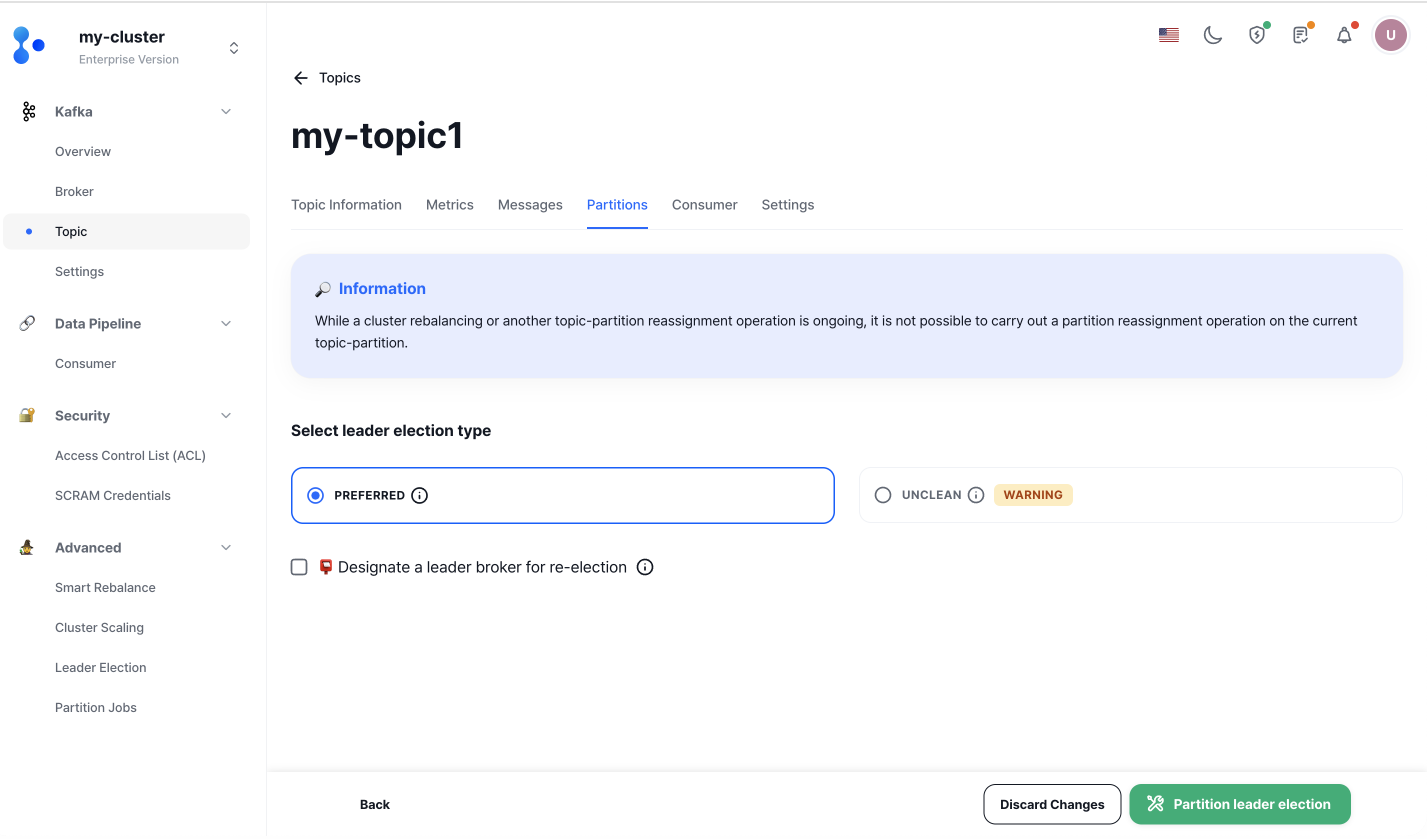Click info icon beside leader broker option
This screenshot has width=1427, height=839.
[x=645, y=567]
